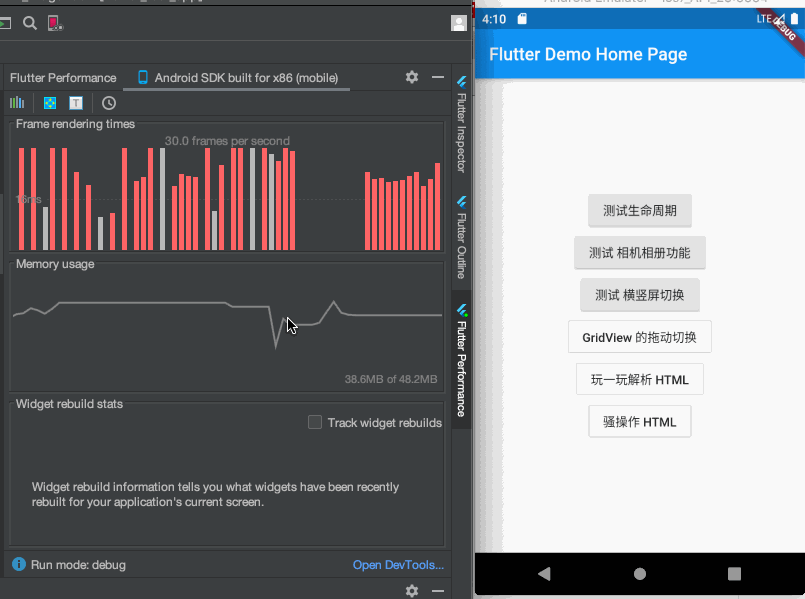Click the 4:10 clock in emulator
Viewport: 805px width, 599px height.
tap(494, 20)
